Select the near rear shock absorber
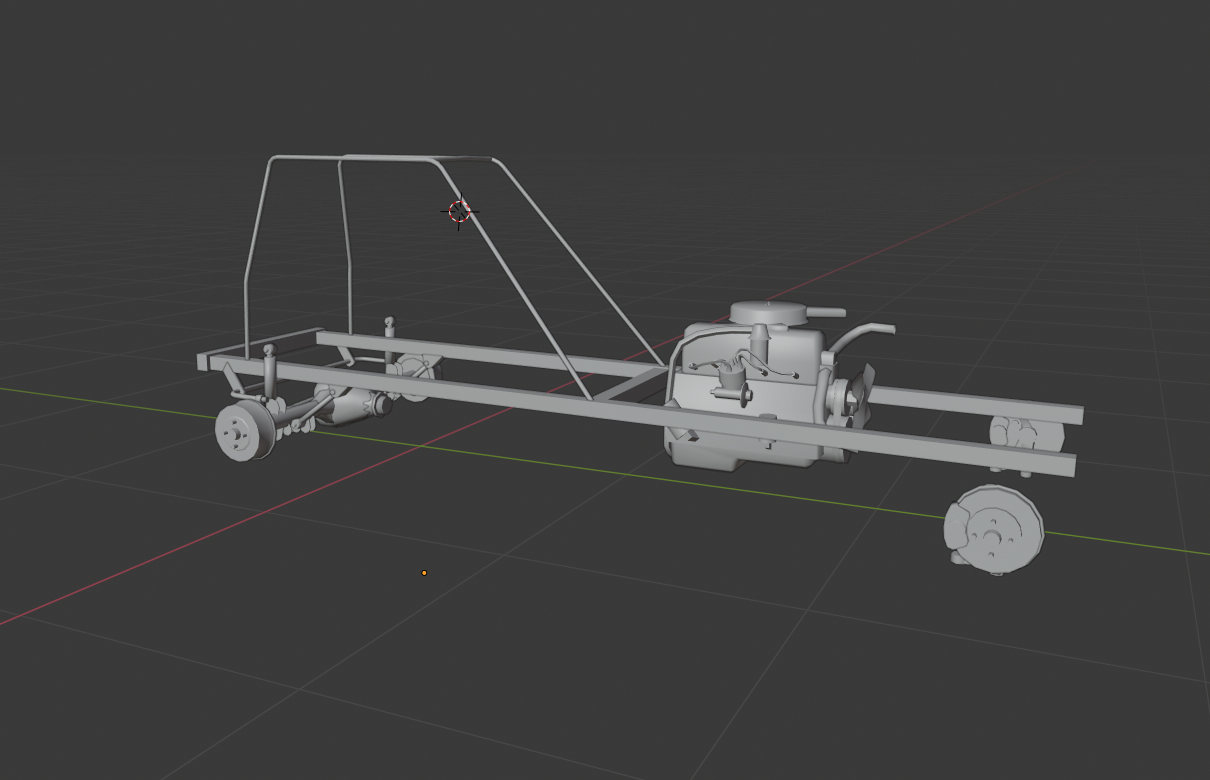The image size is (1210, 780). click(x=269, y=372)
